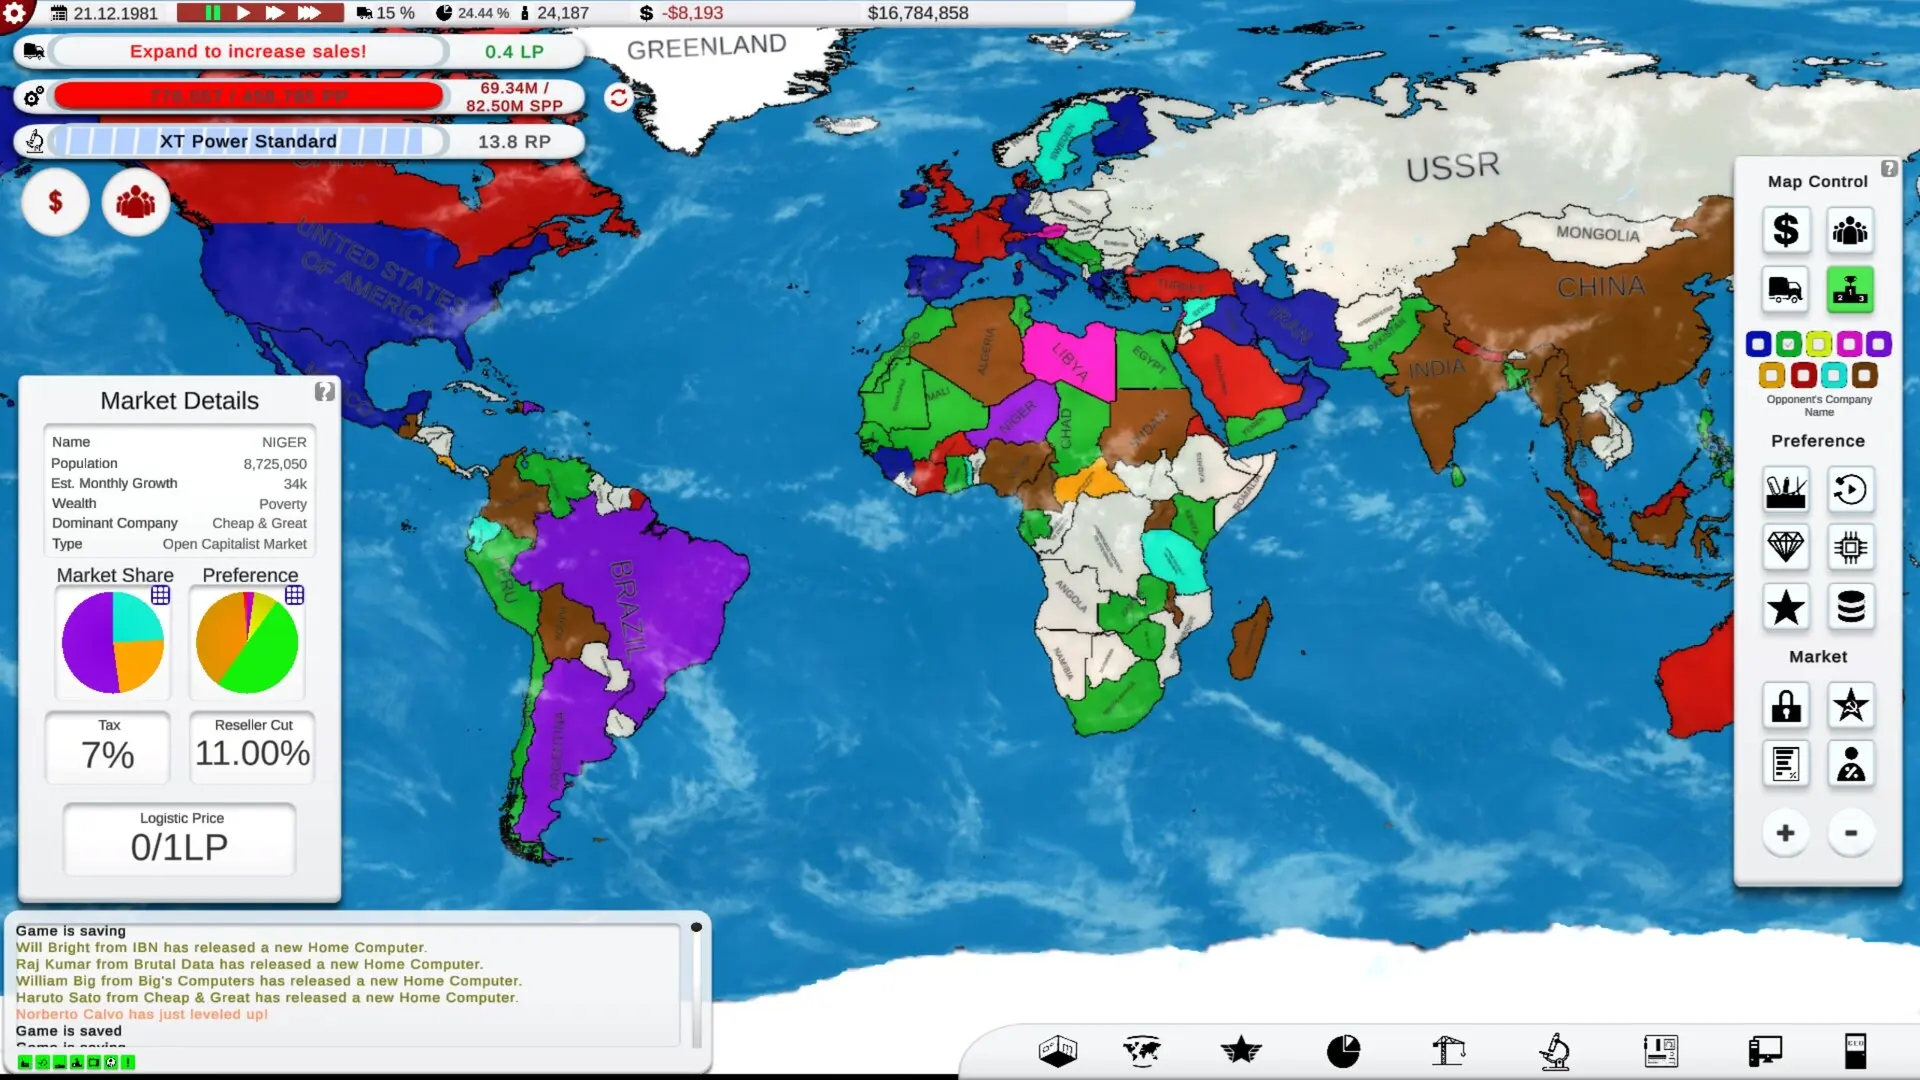This screenshot has height=1080, width=1920.
Task: Open Market Details help question mark
Action: pos(324,392)
